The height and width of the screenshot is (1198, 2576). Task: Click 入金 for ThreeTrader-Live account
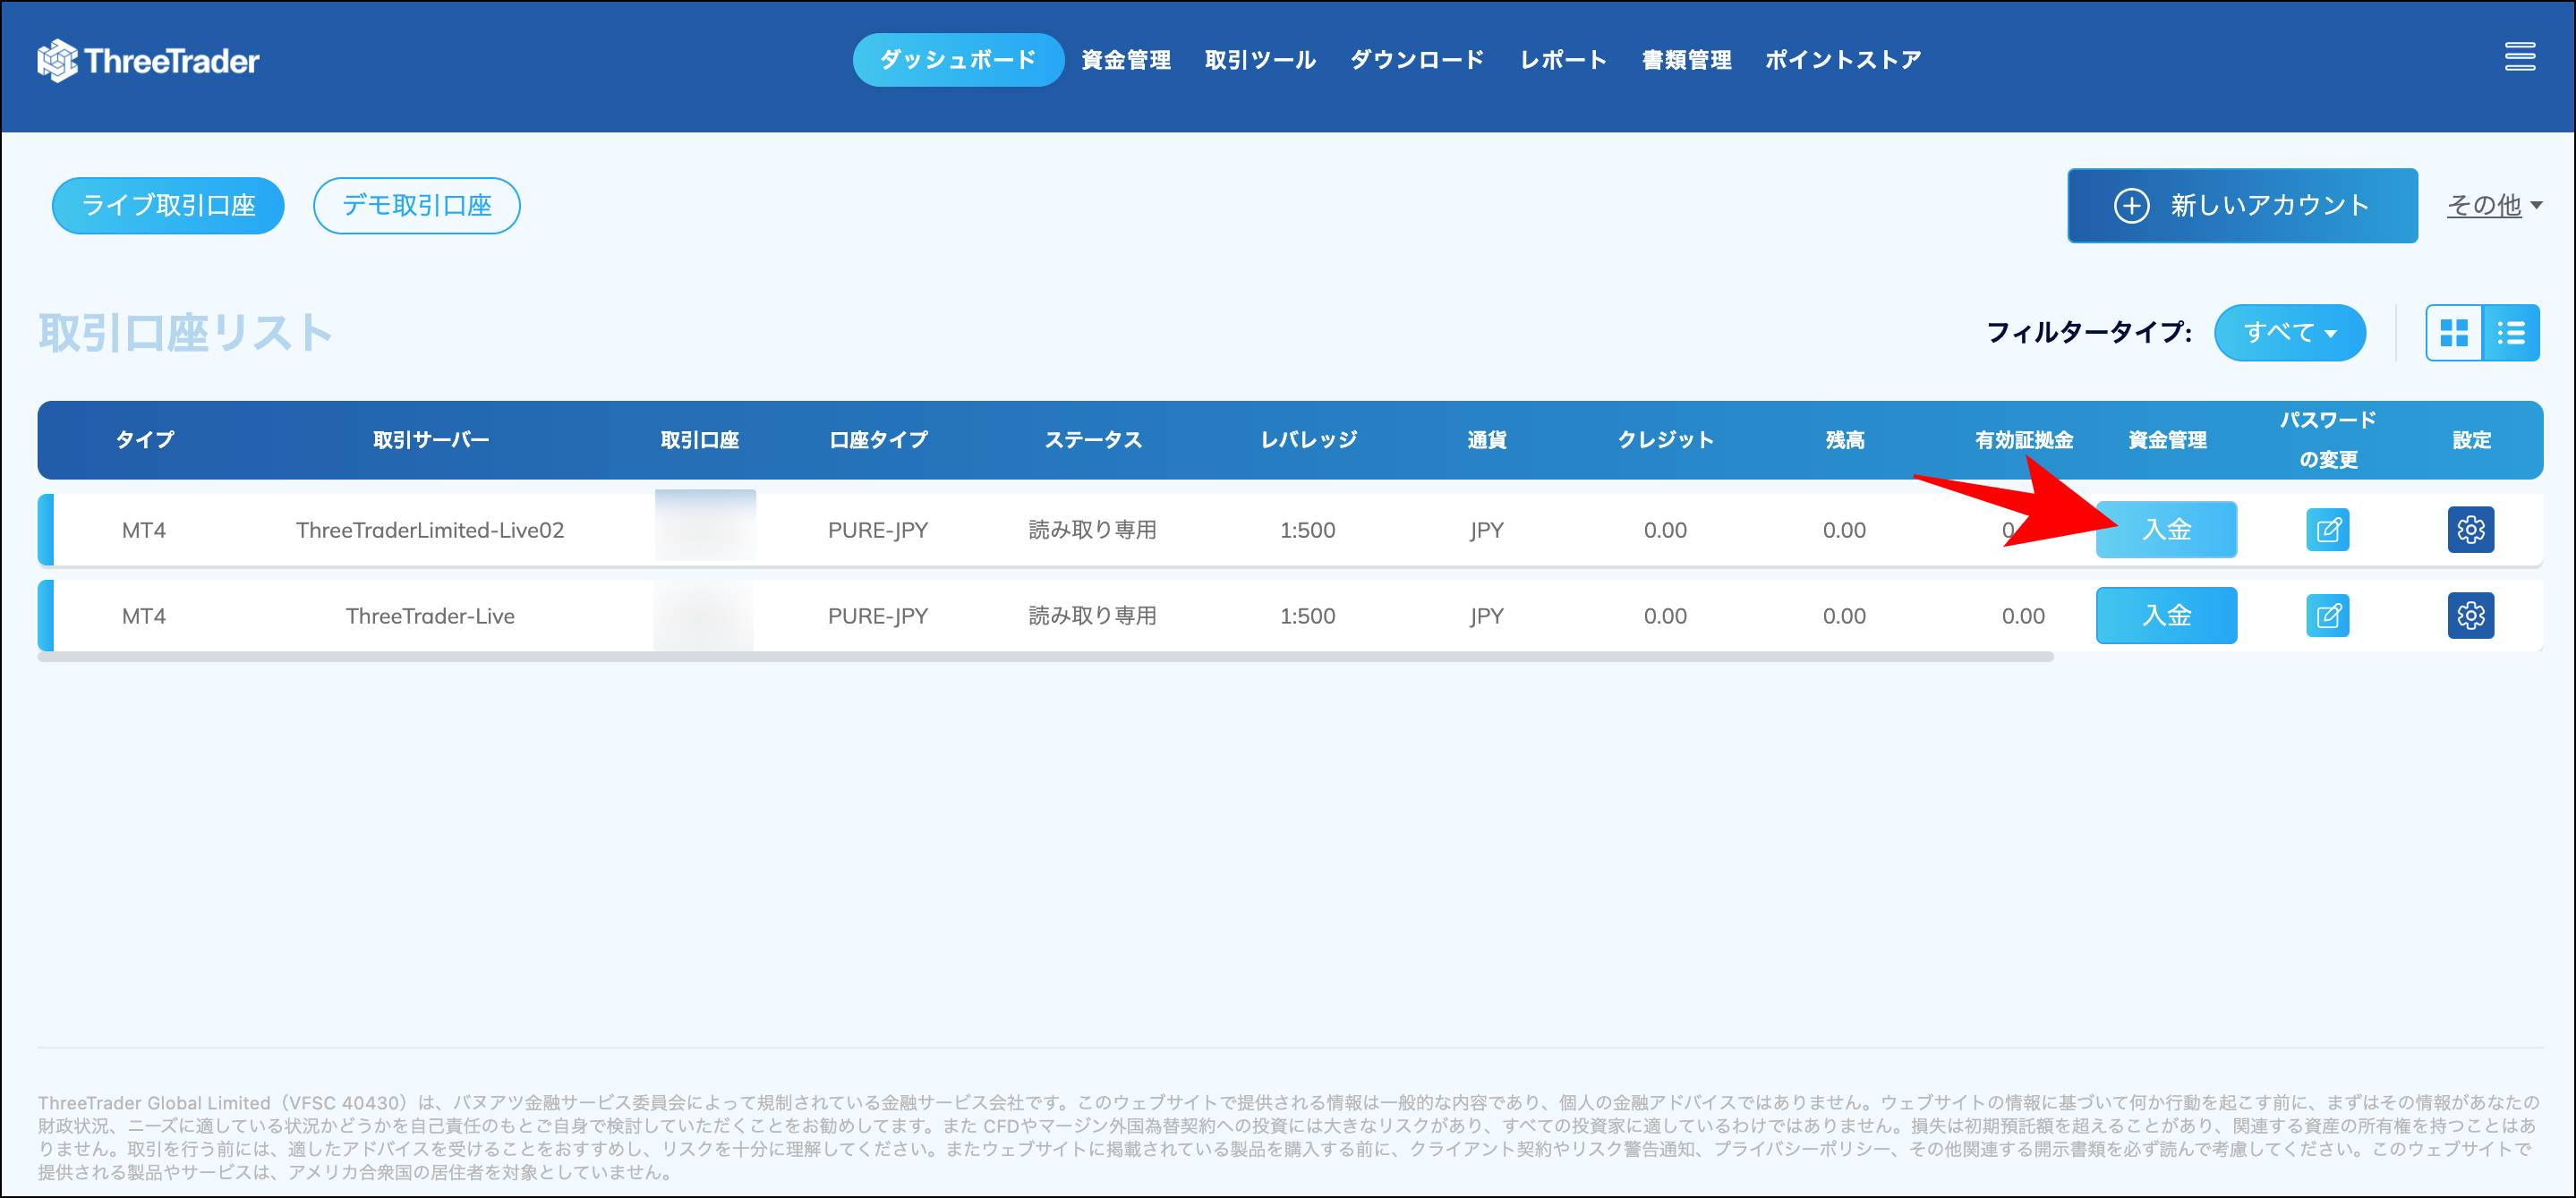[2166, 615]
